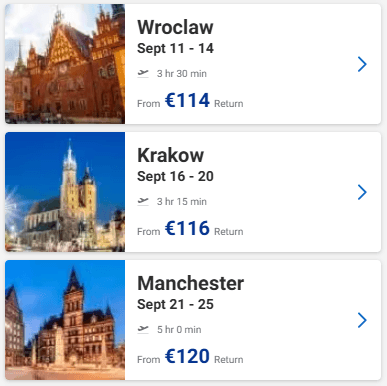387x386 pixels.
Task: Select the Sept 11 - 14 dates
Action: 175,49
